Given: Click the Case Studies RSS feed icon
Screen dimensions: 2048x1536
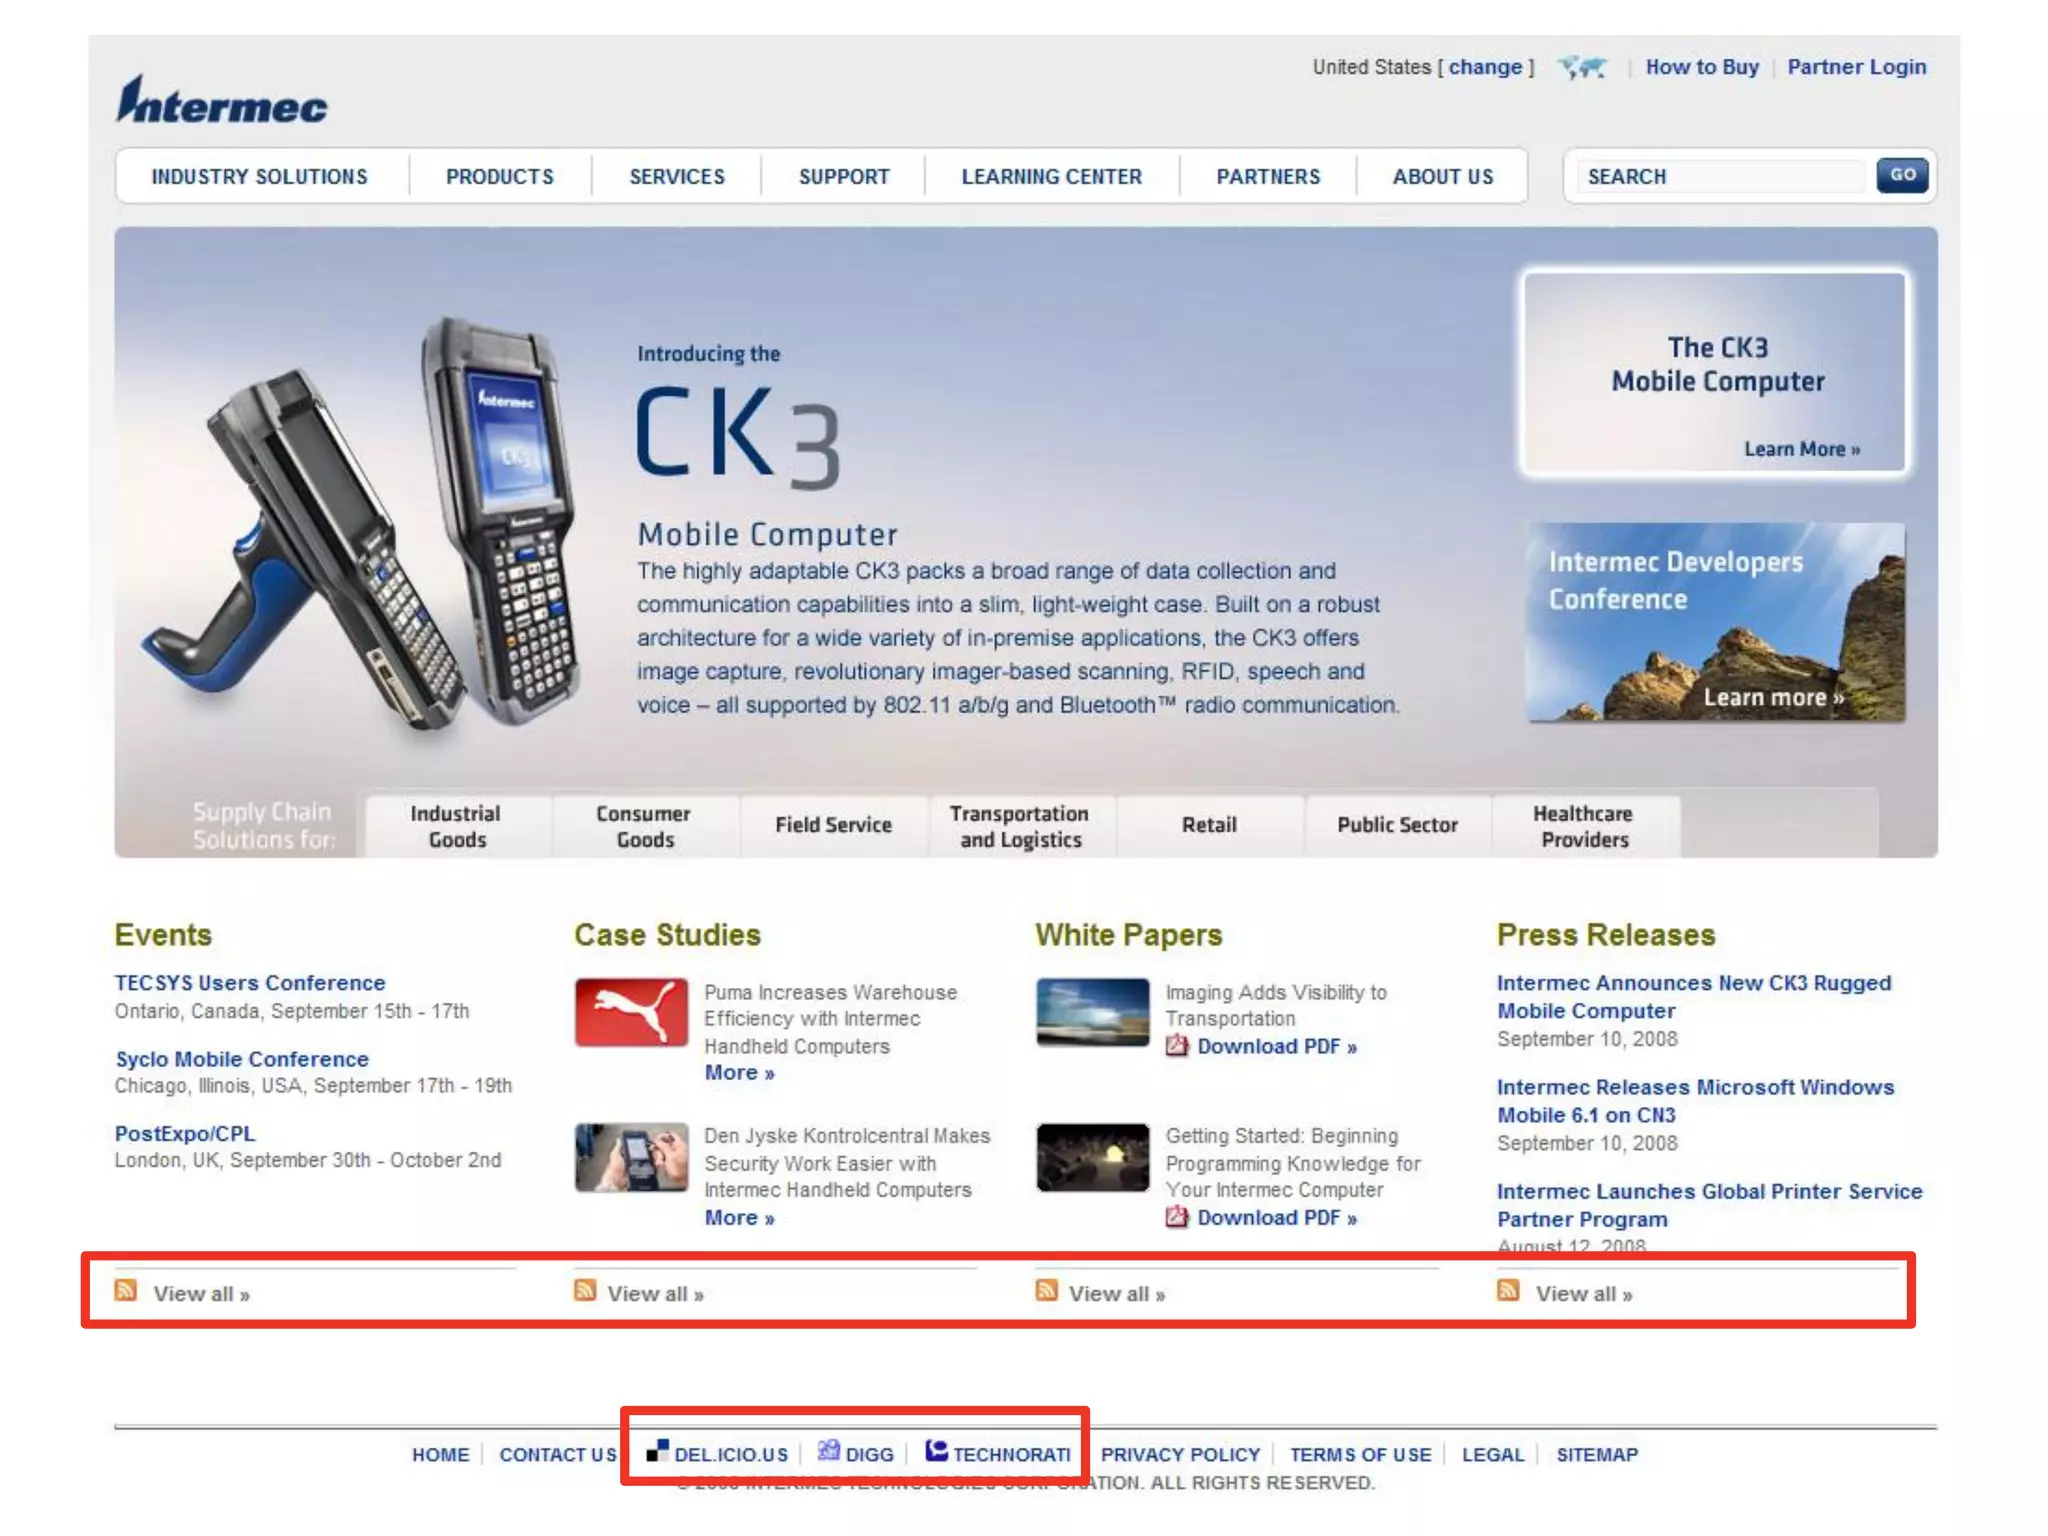Looking at the screenshot, I should (x=585, y=1290).
